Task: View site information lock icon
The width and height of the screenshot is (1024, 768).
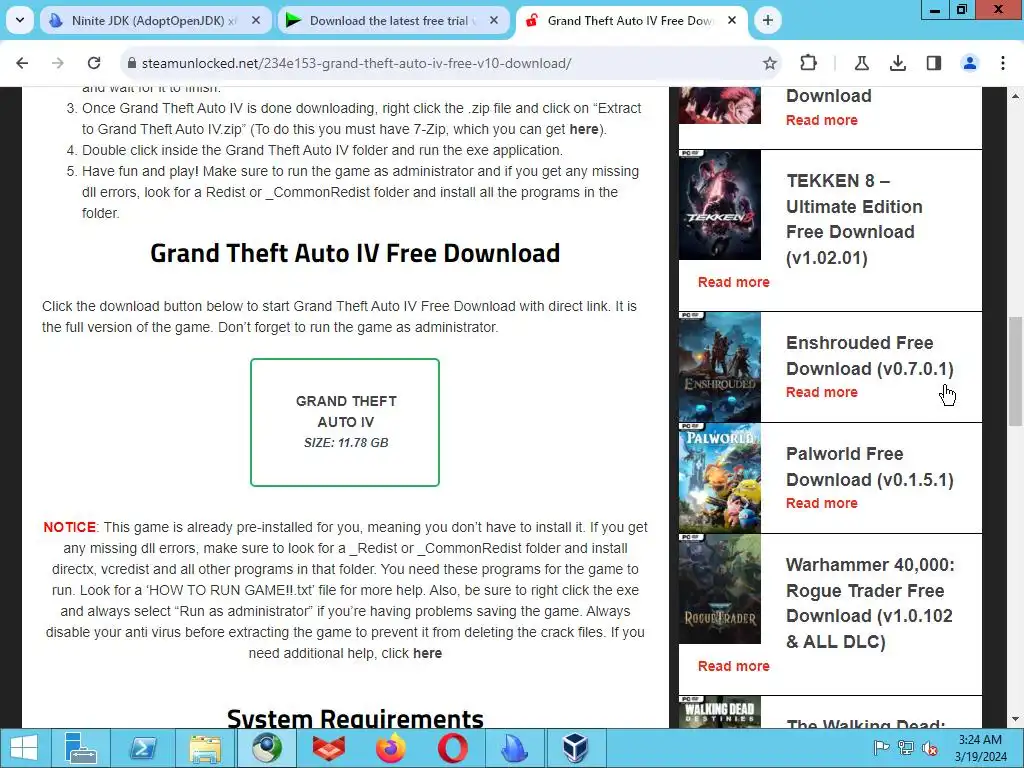Action: 132,63
